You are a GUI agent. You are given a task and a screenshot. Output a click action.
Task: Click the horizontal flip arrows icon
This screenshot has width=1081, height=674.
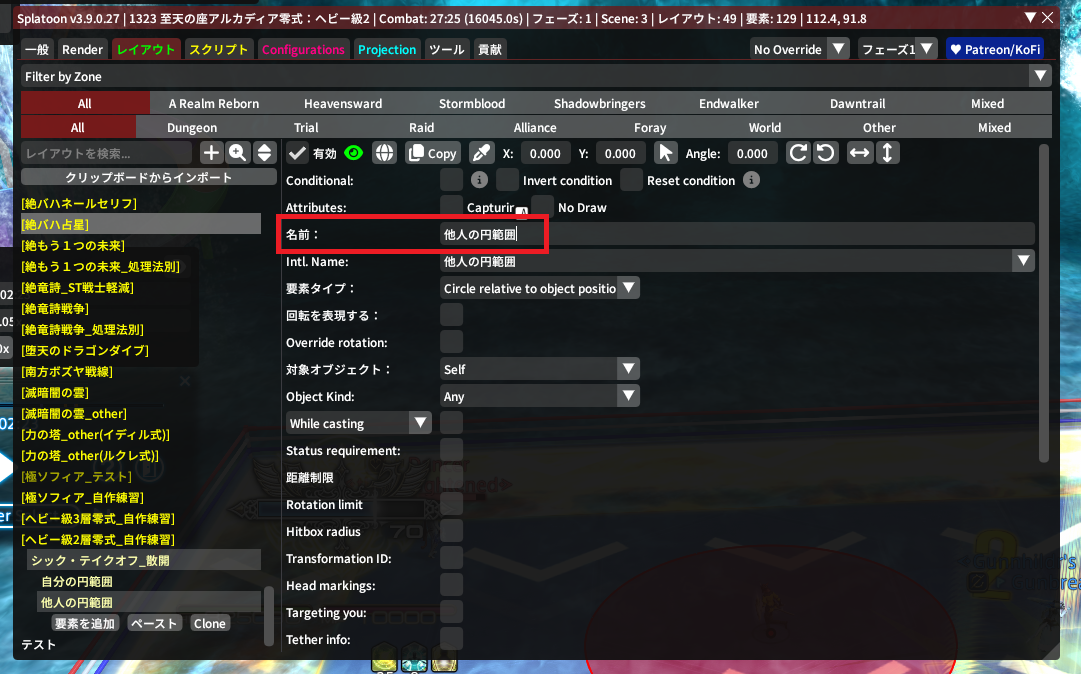coord(859,153)
